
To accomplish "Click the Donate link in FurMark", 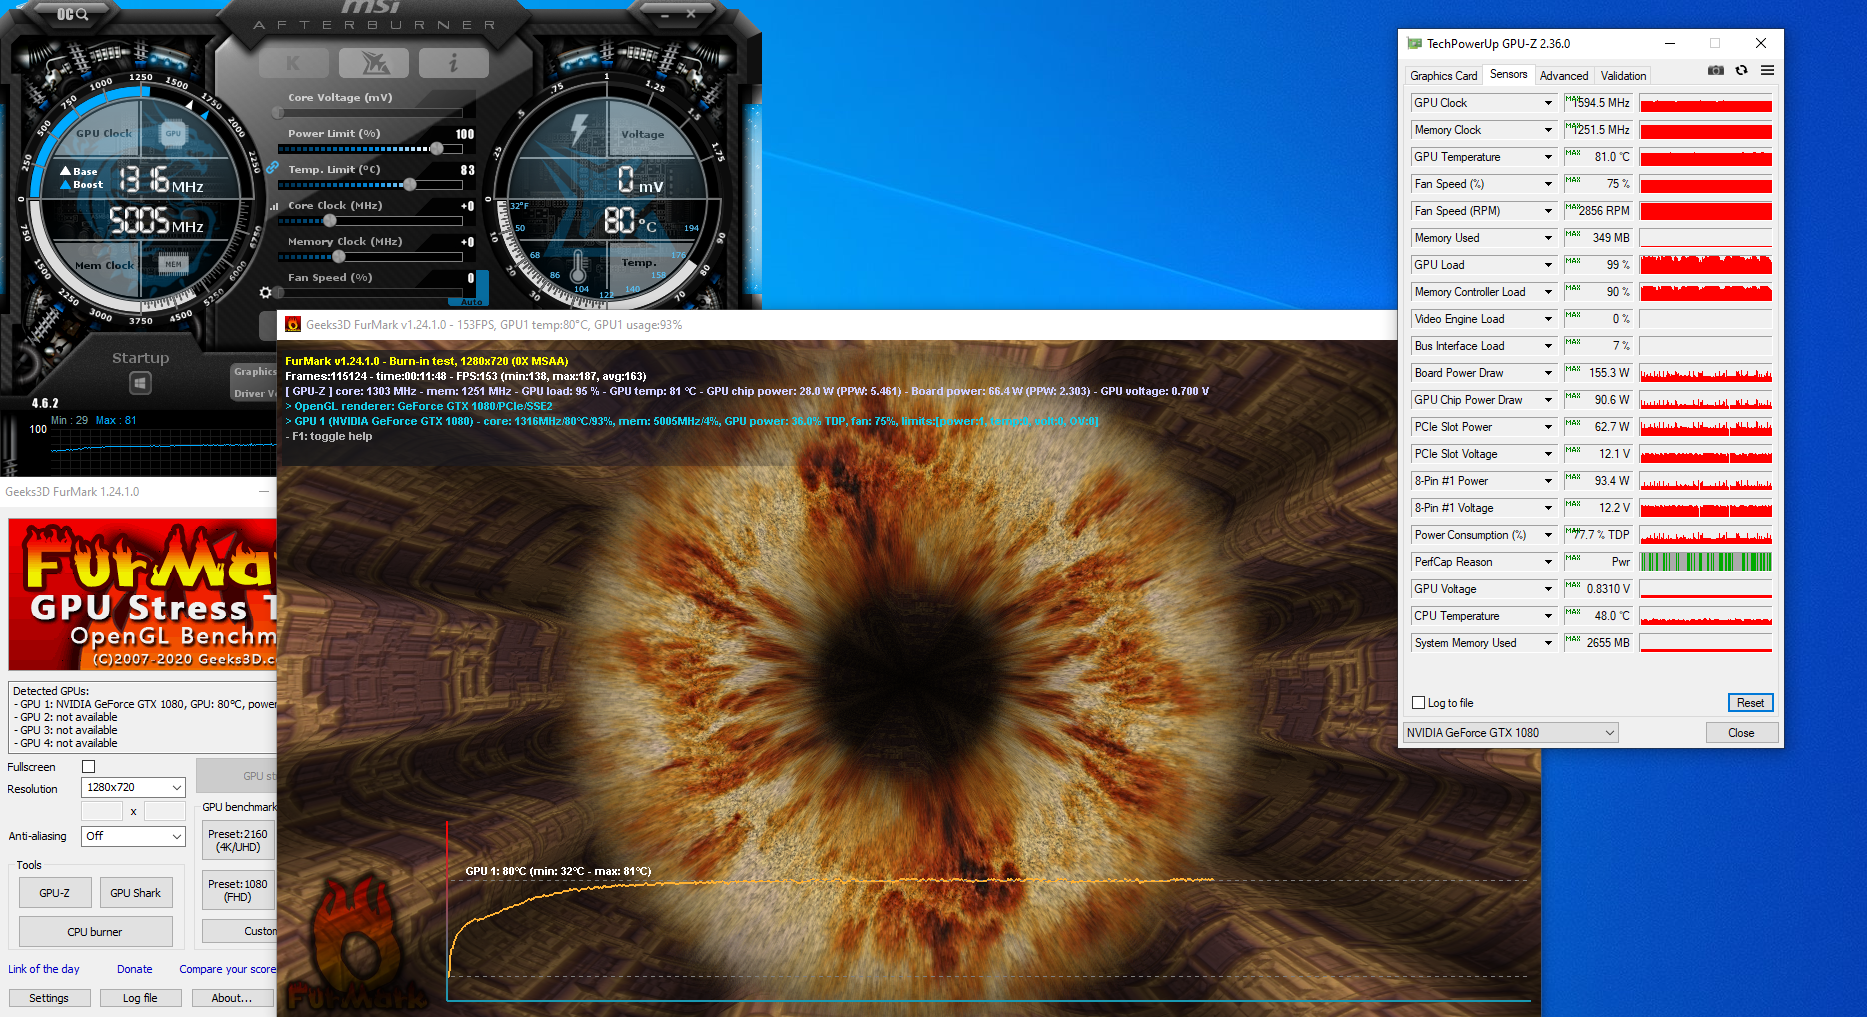I will pos(135,969).
